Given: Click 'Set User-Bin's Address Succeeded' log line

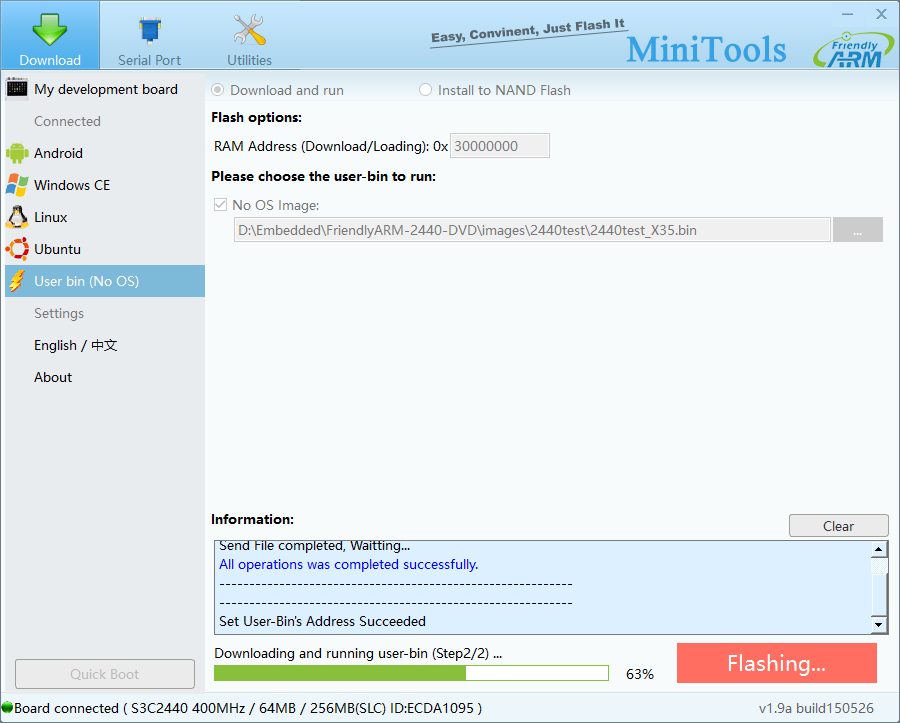Looking at the screenshot, I should pyautogui.click(x=323, y=621).
